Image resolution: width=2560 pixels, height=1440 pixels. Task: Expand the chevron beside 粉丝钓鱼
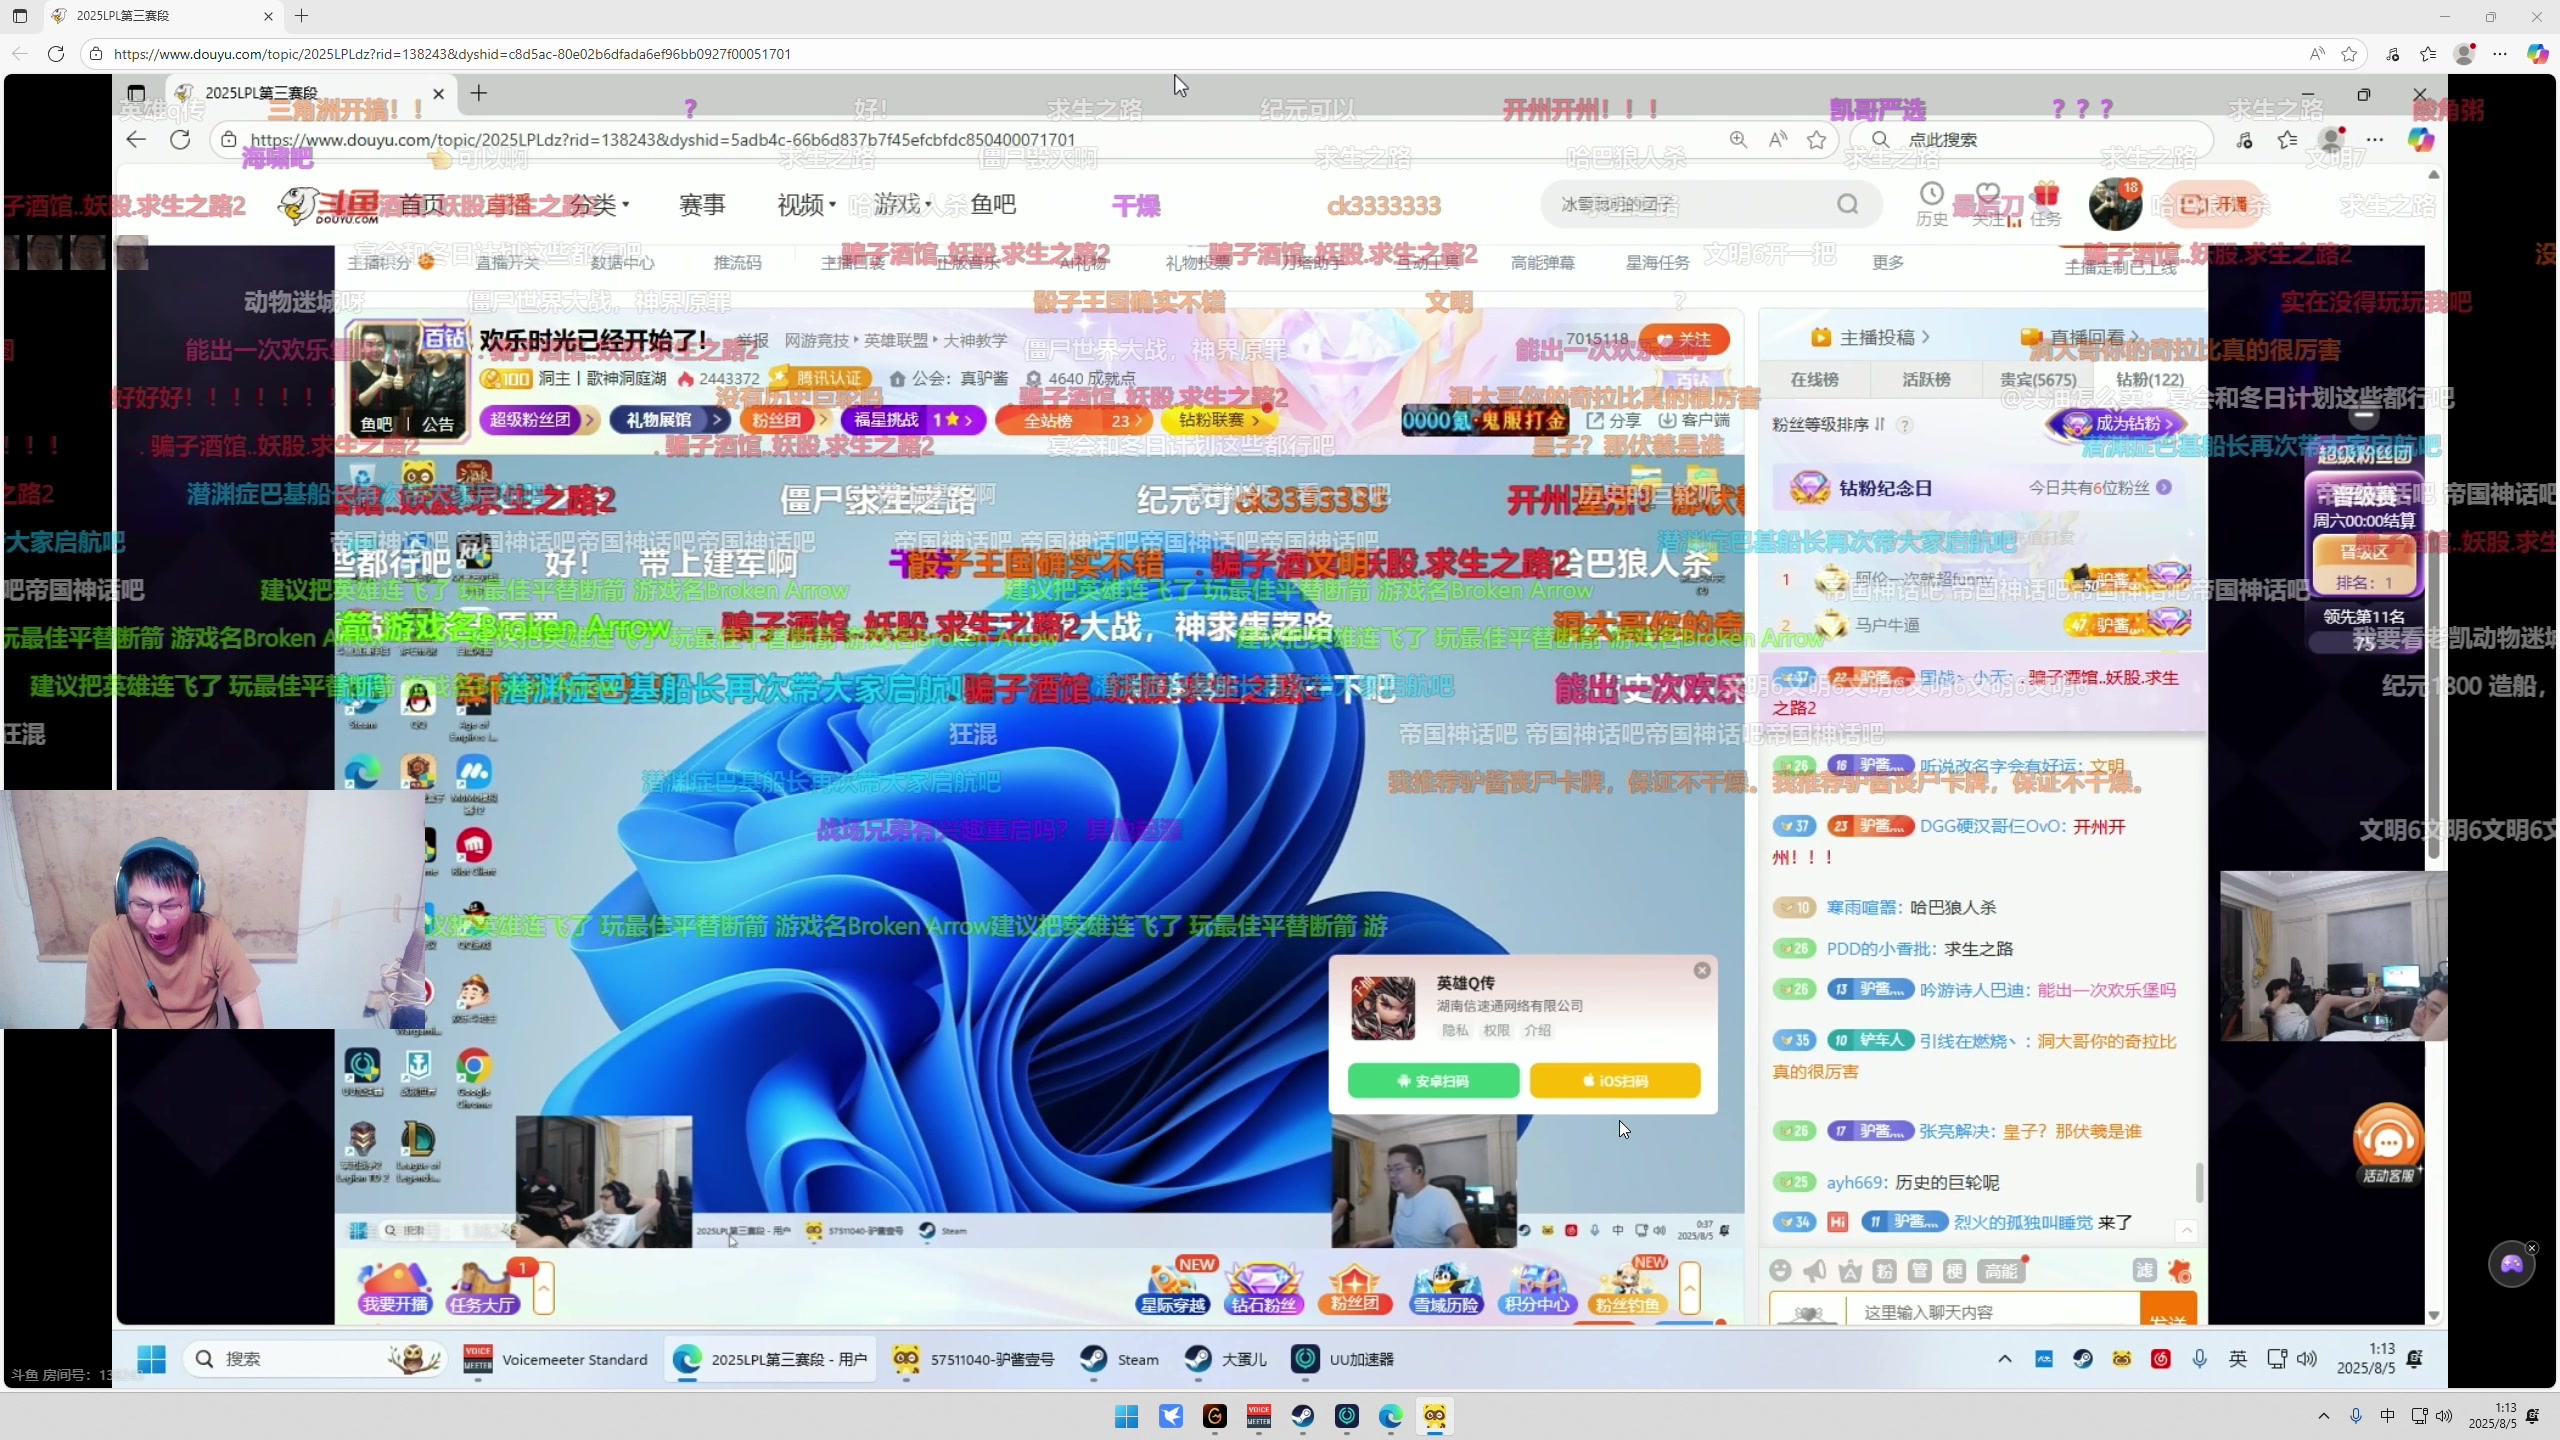click(x=1689, y=1288)
